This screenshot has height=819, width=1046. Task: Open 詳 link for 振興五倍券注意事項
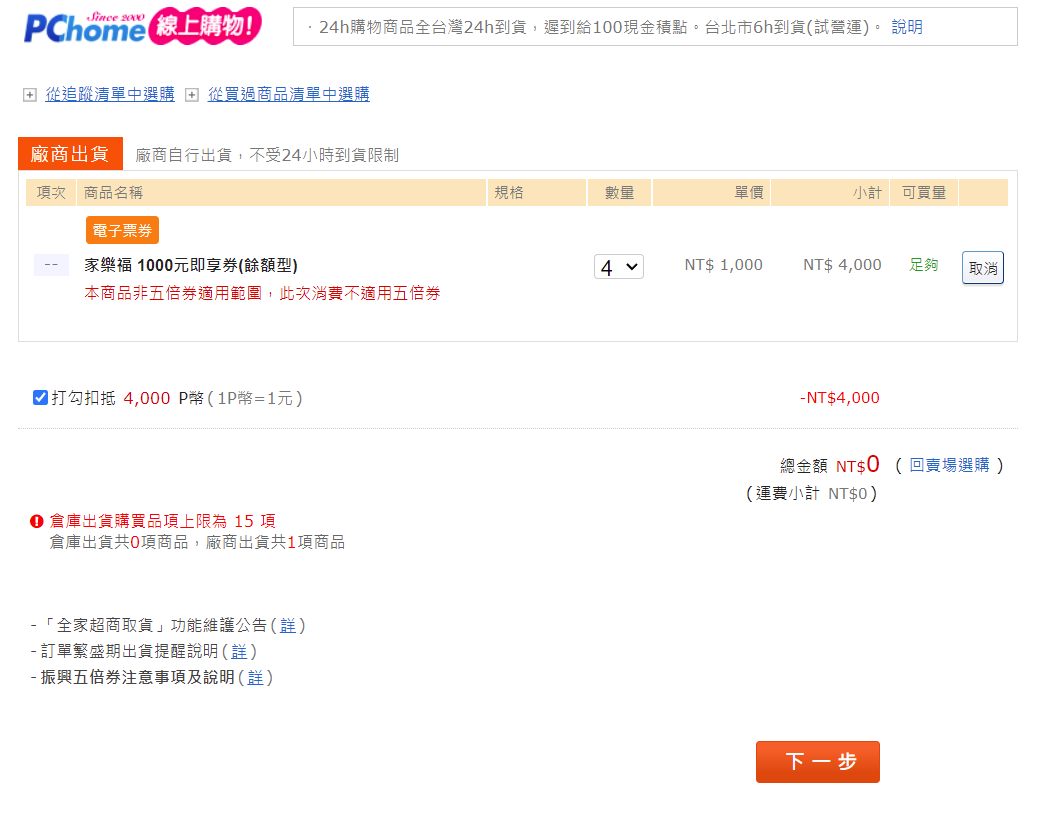coord(255,678)
